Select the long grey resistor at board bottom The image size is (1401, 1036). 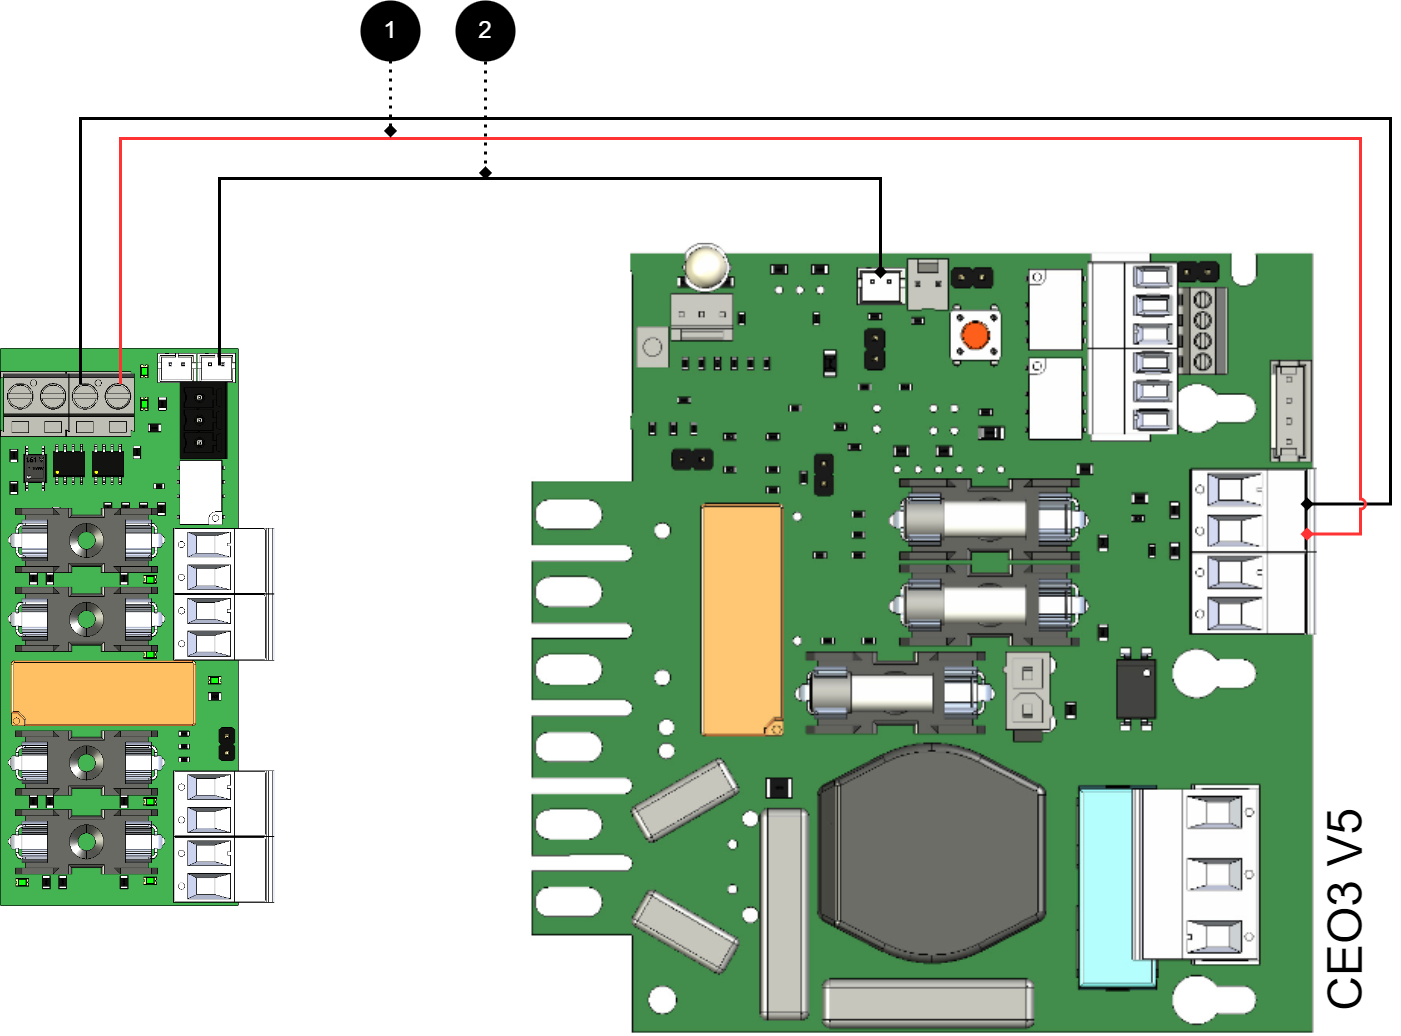pos(927,1001)
